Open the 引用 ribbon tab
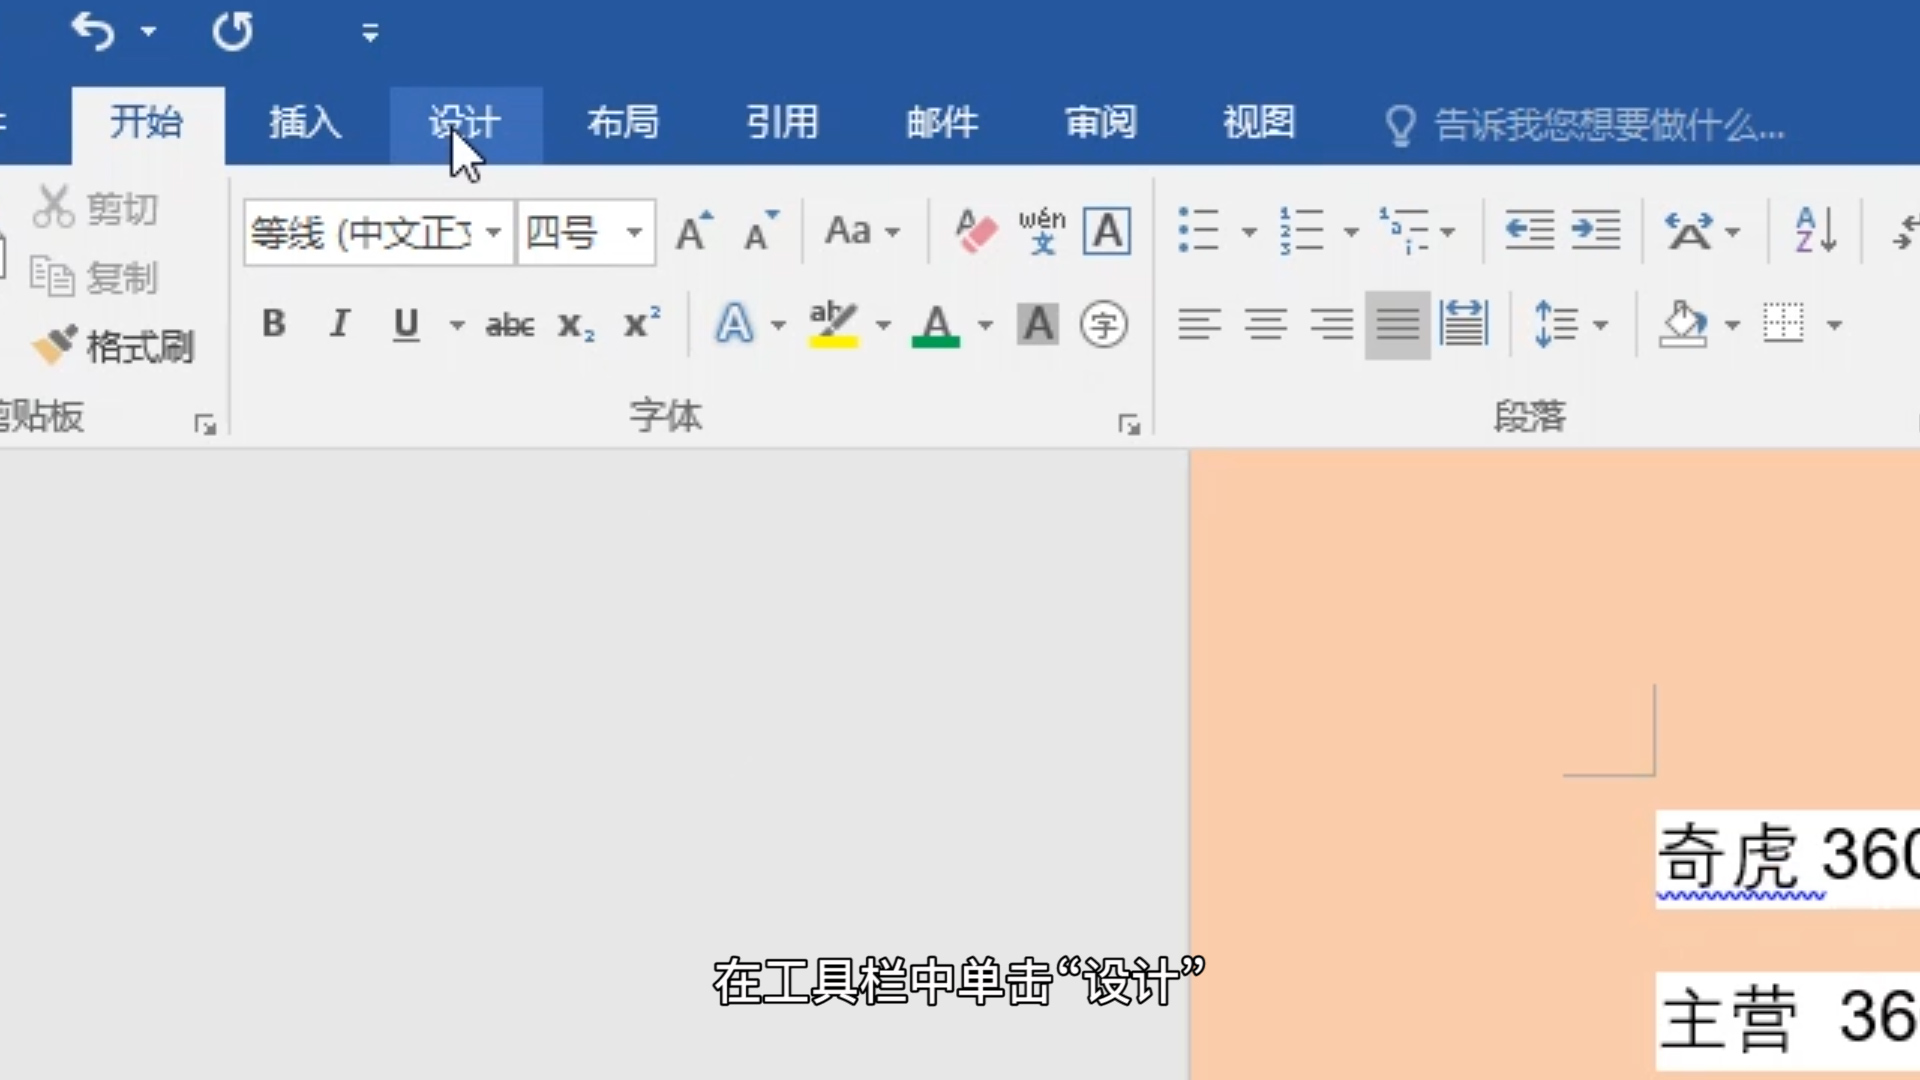The width and height of the screenshot is (1920, 1080). click(782, 123)
